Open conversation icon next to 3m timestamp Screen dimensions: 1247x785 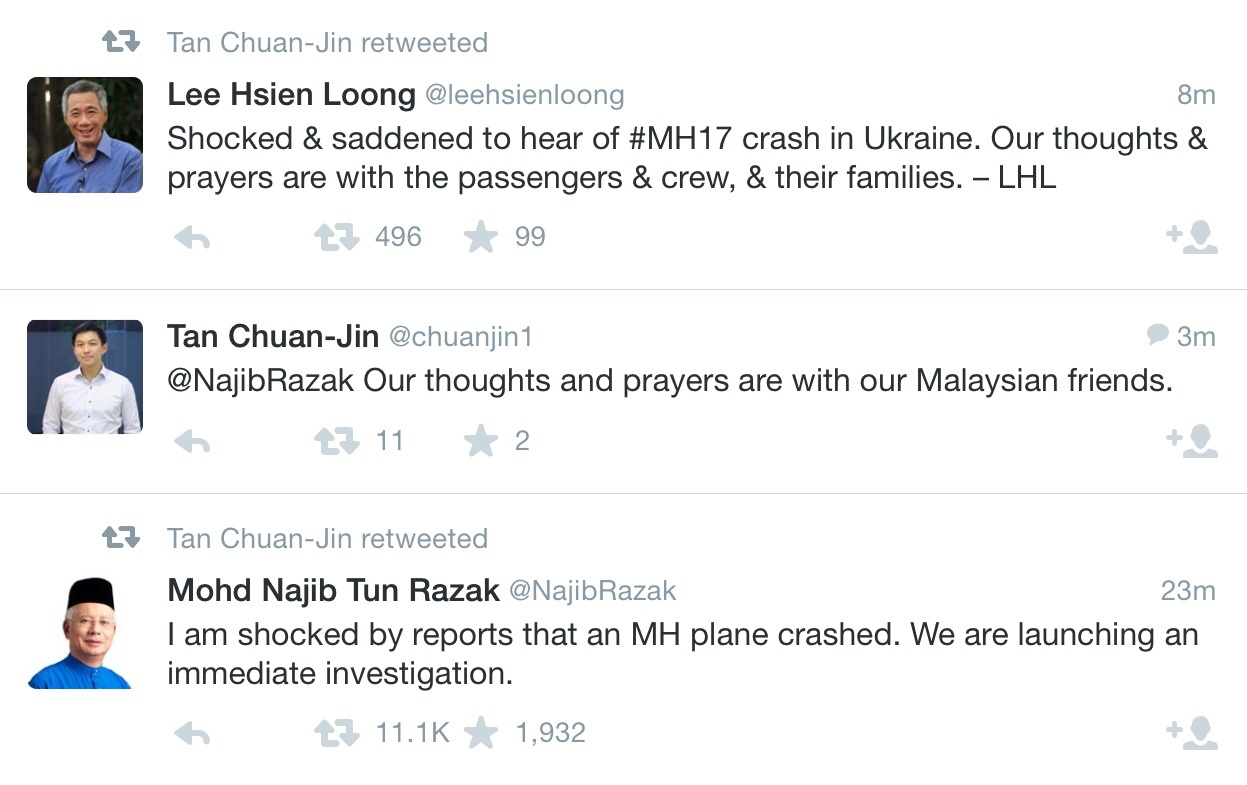1158,335
